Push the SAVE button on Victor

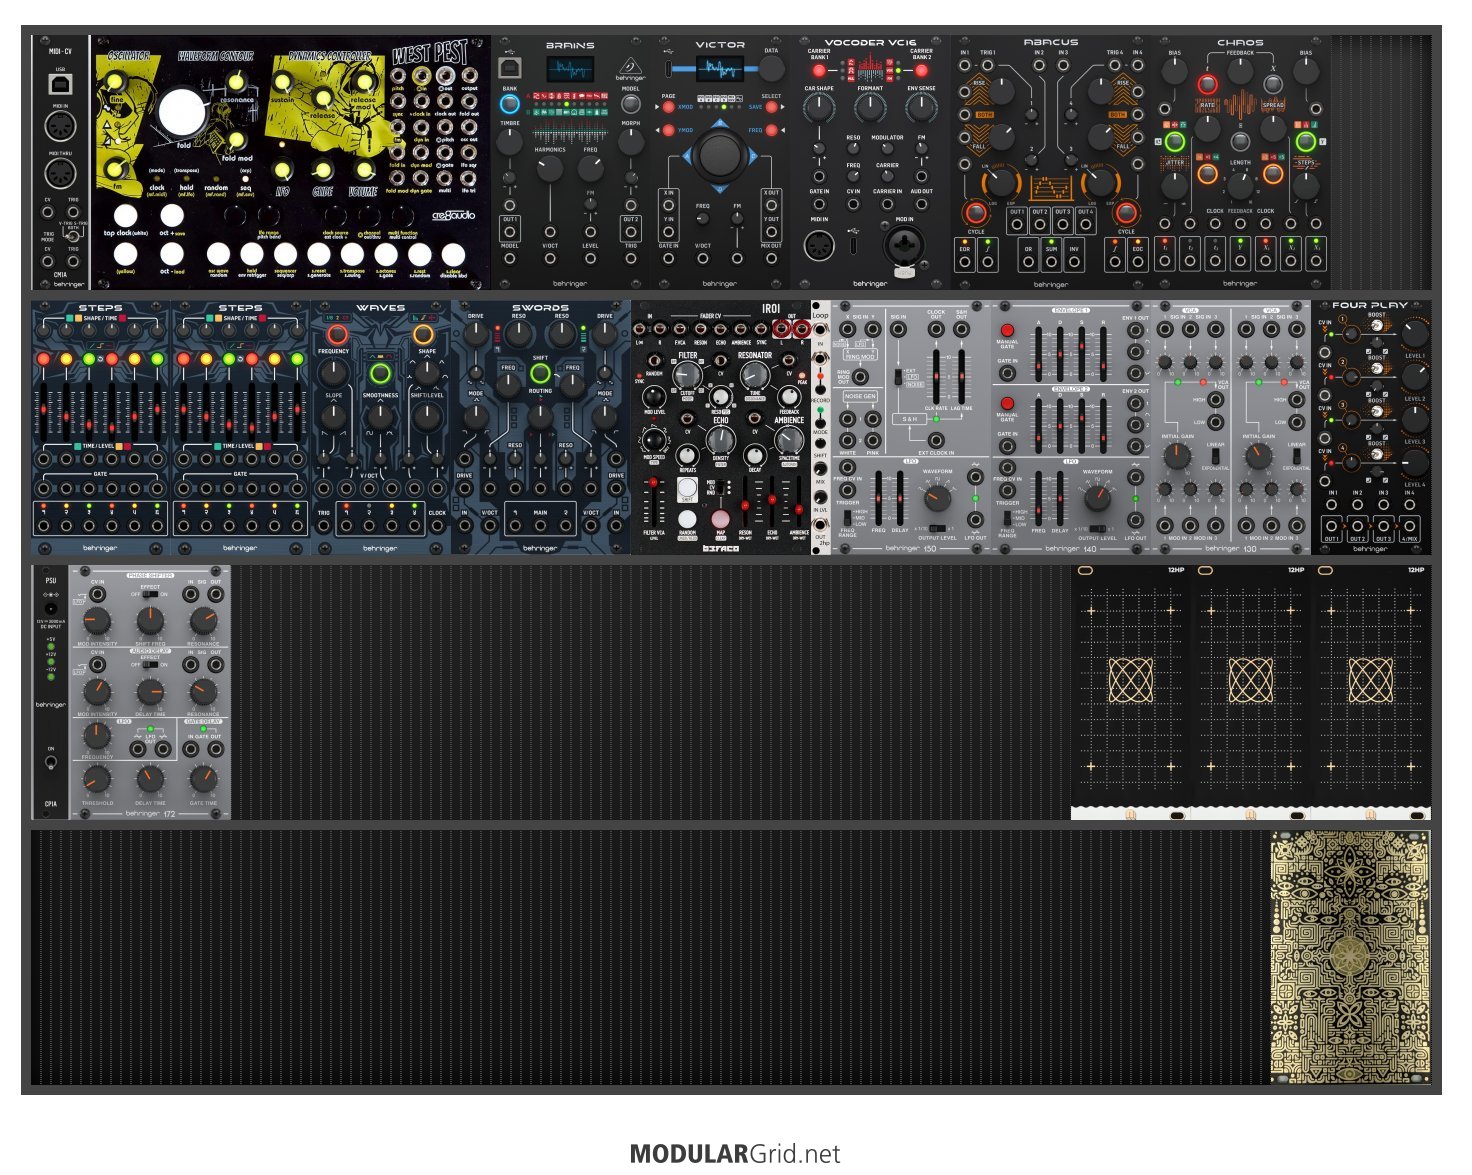(771, 106)
